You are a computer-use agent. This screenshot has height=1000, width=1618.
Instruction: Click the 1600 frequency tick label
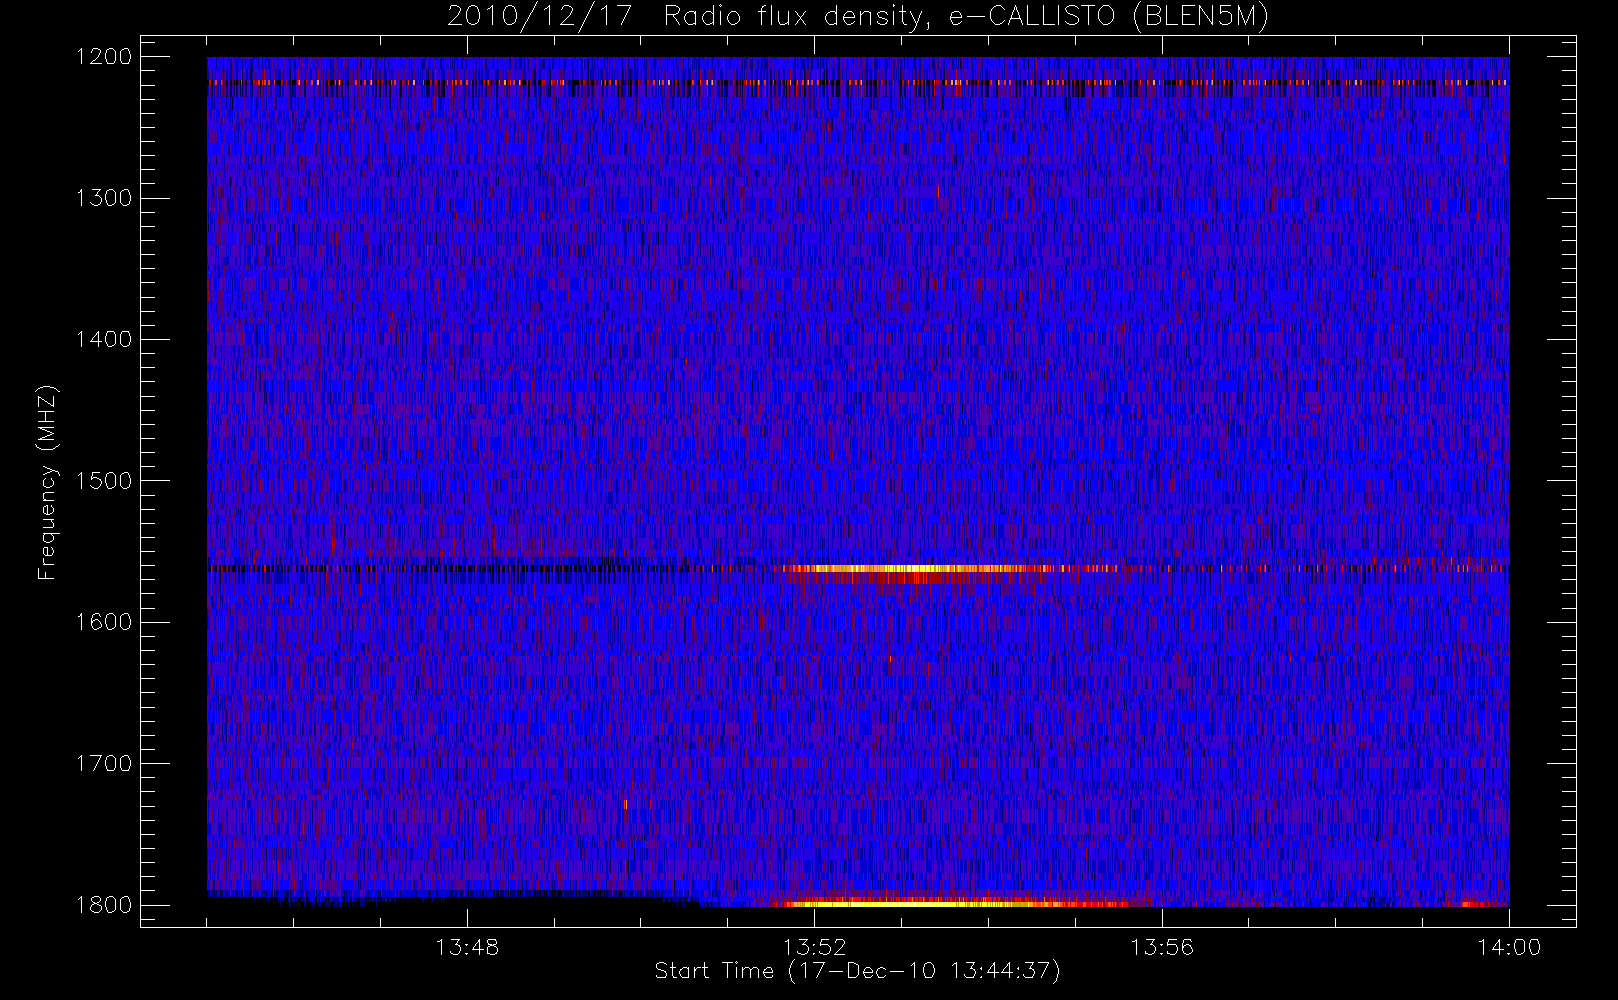104,622
